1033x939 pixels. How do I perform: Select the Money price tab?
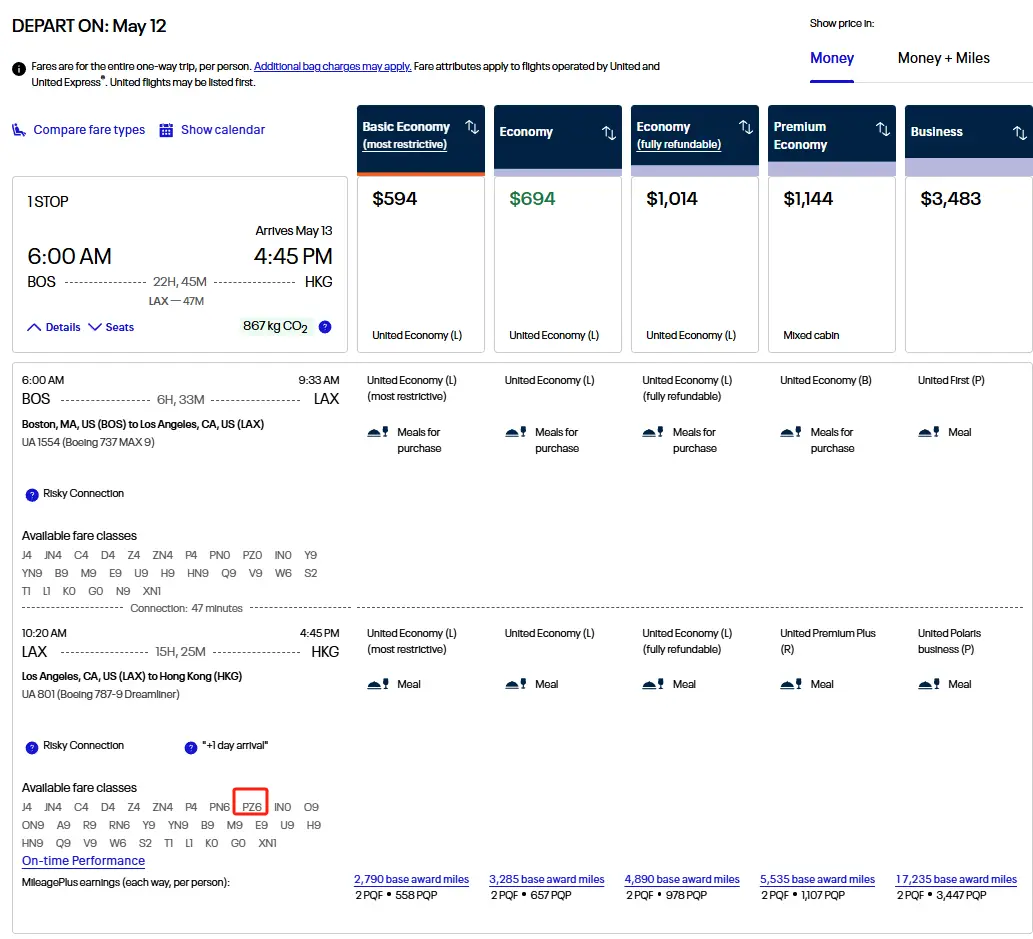[x=831, y=58]
